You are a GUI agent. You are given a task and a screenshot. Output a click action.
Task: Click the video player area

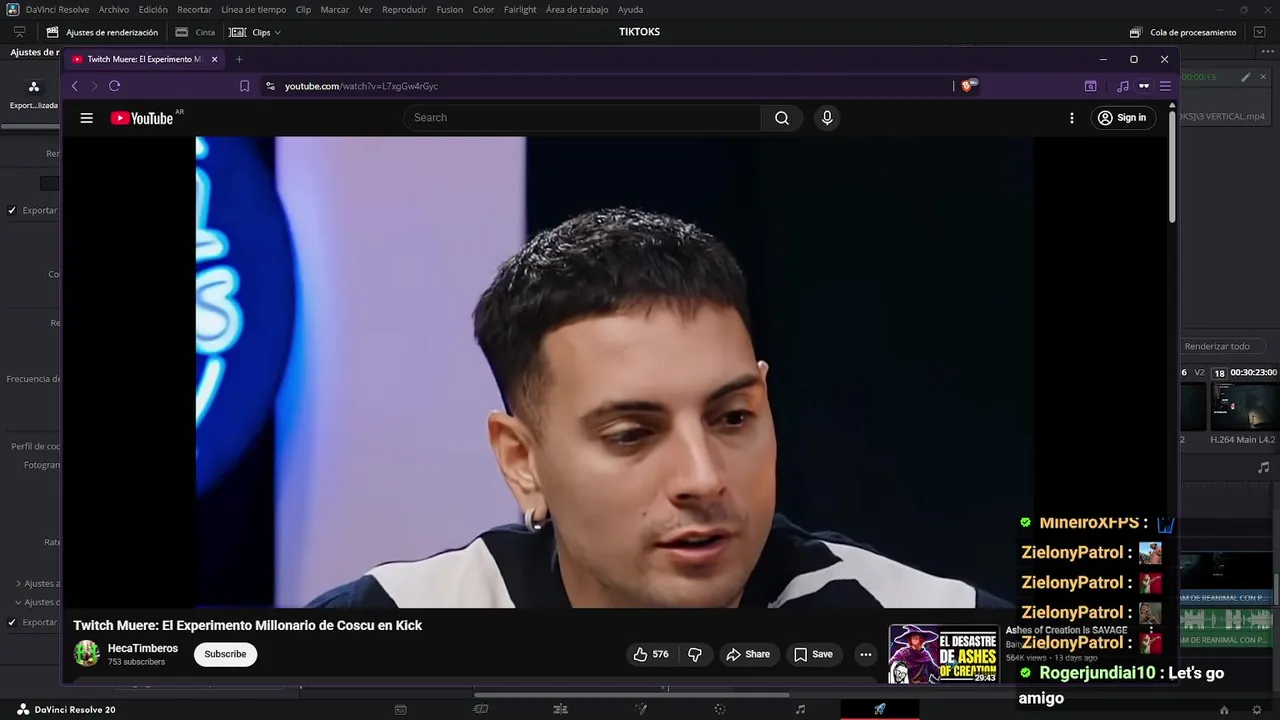point(614,372)
